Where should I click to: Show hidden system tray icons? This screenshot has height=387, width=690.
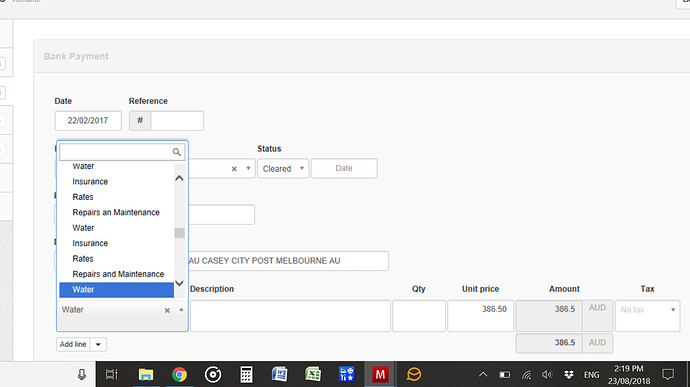point(483,375)
